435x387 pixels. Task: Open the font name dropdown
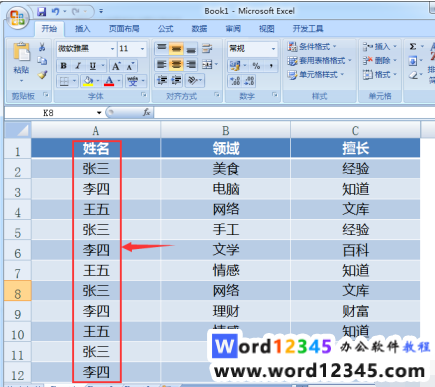coord(112,49)
